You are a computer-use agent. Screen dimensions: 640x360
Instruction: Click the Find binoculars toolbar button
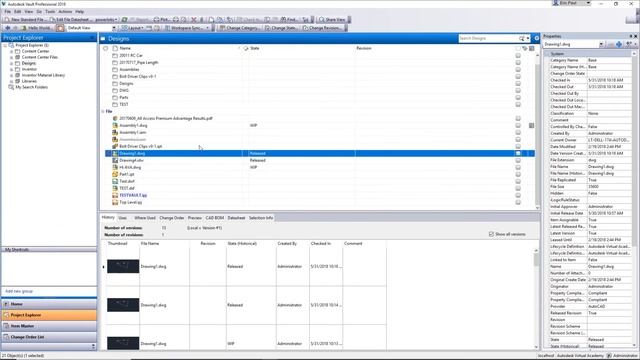pyautogui.click(x=289, y=20)
